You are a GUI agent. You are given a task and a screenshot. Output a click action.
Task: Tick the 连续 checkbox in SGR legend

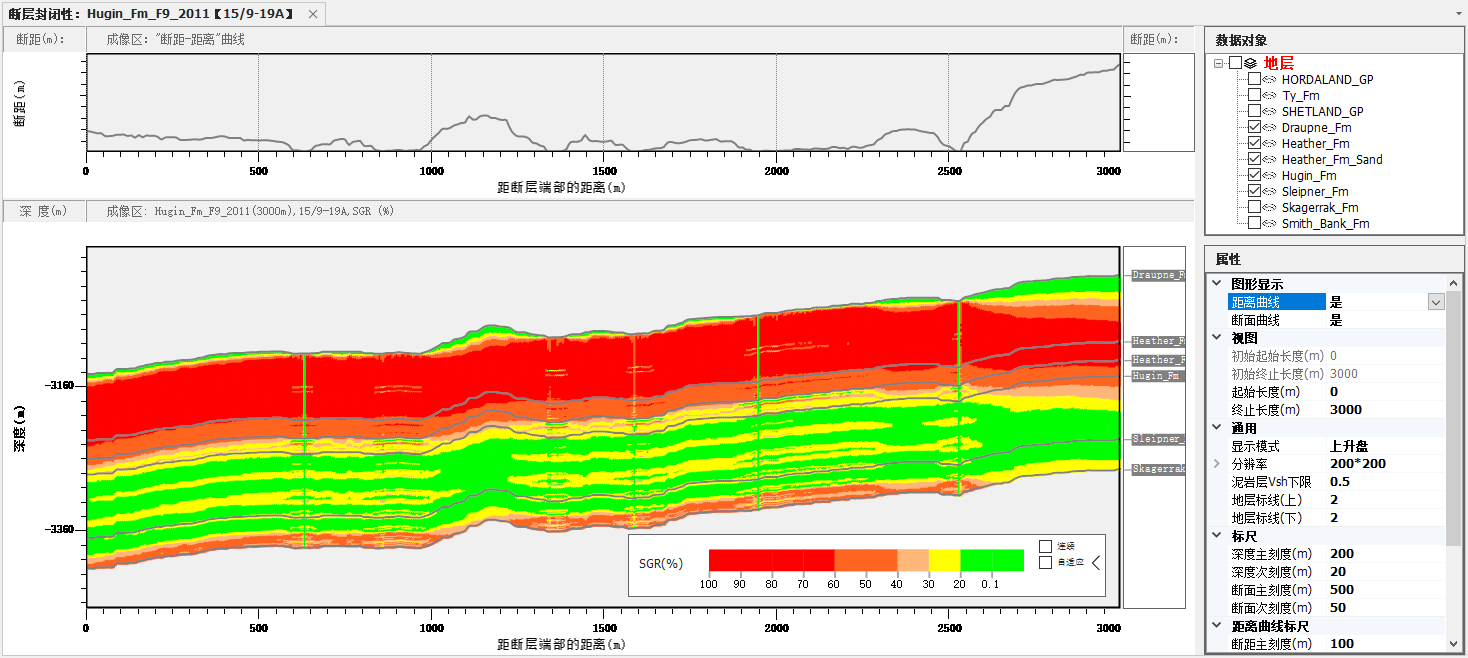(x=1046, y=546)
